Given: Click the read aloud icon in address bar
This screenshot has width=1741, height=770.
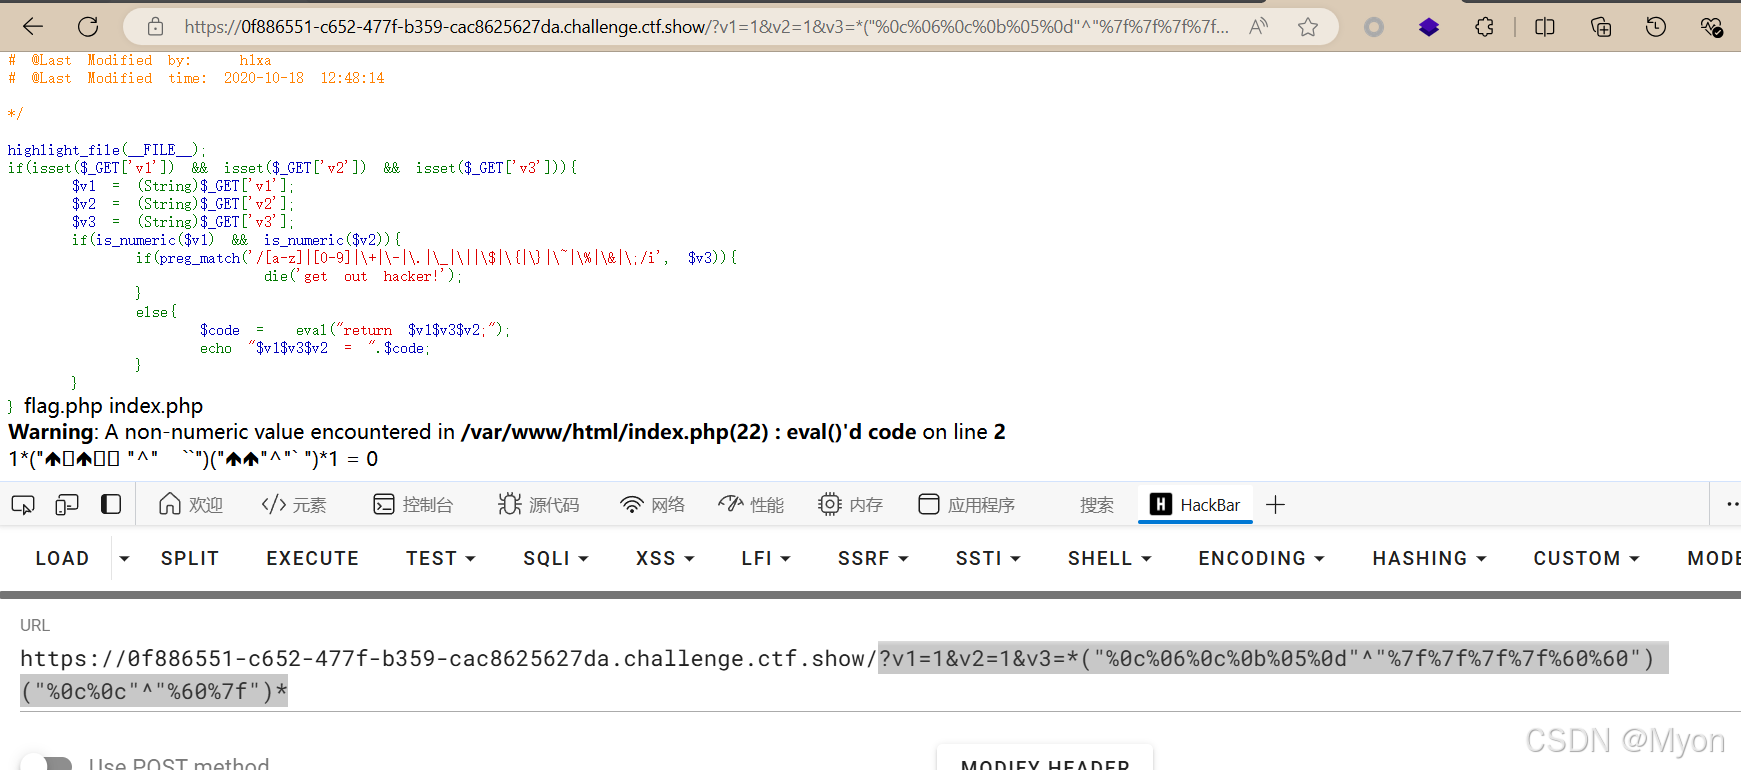Looking at the screenshot, I should [x=1258, y=27].
